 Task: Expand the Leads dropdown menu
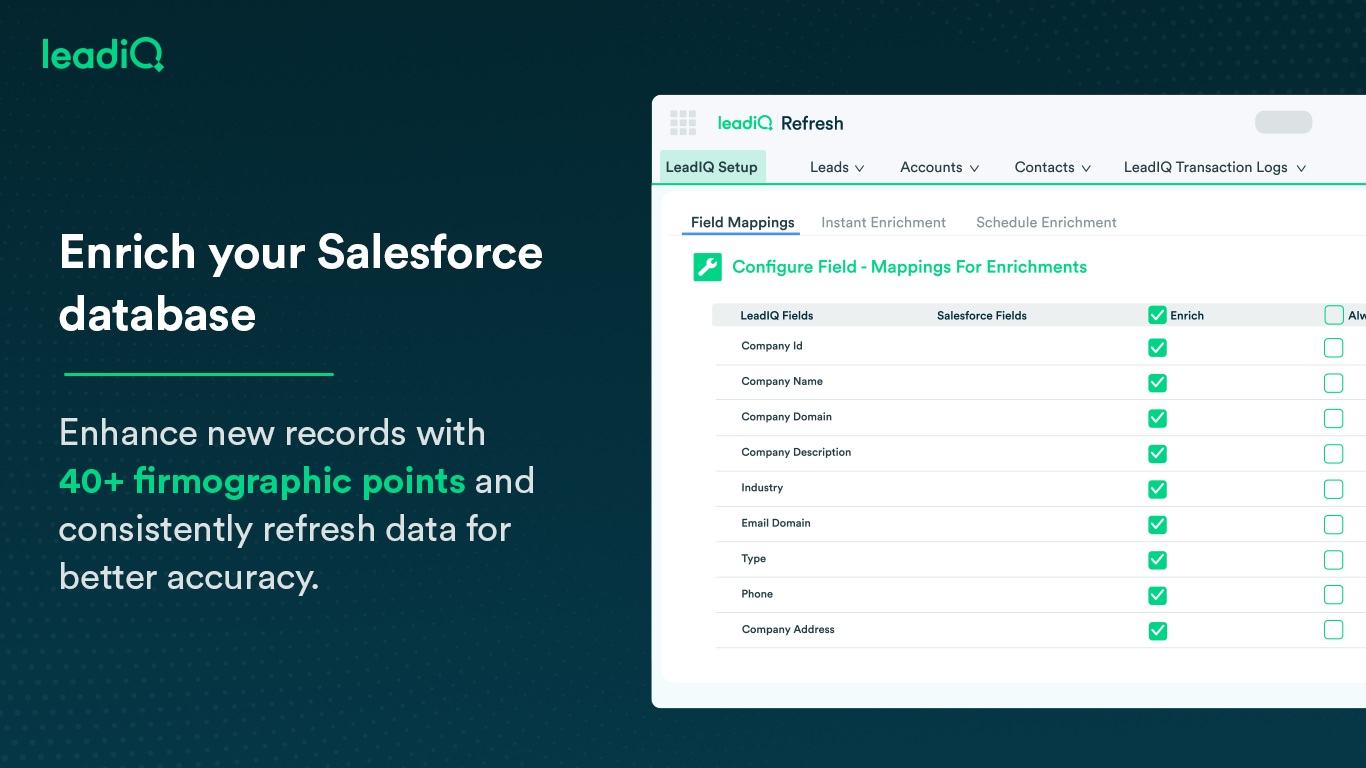(x=837, y=167)
